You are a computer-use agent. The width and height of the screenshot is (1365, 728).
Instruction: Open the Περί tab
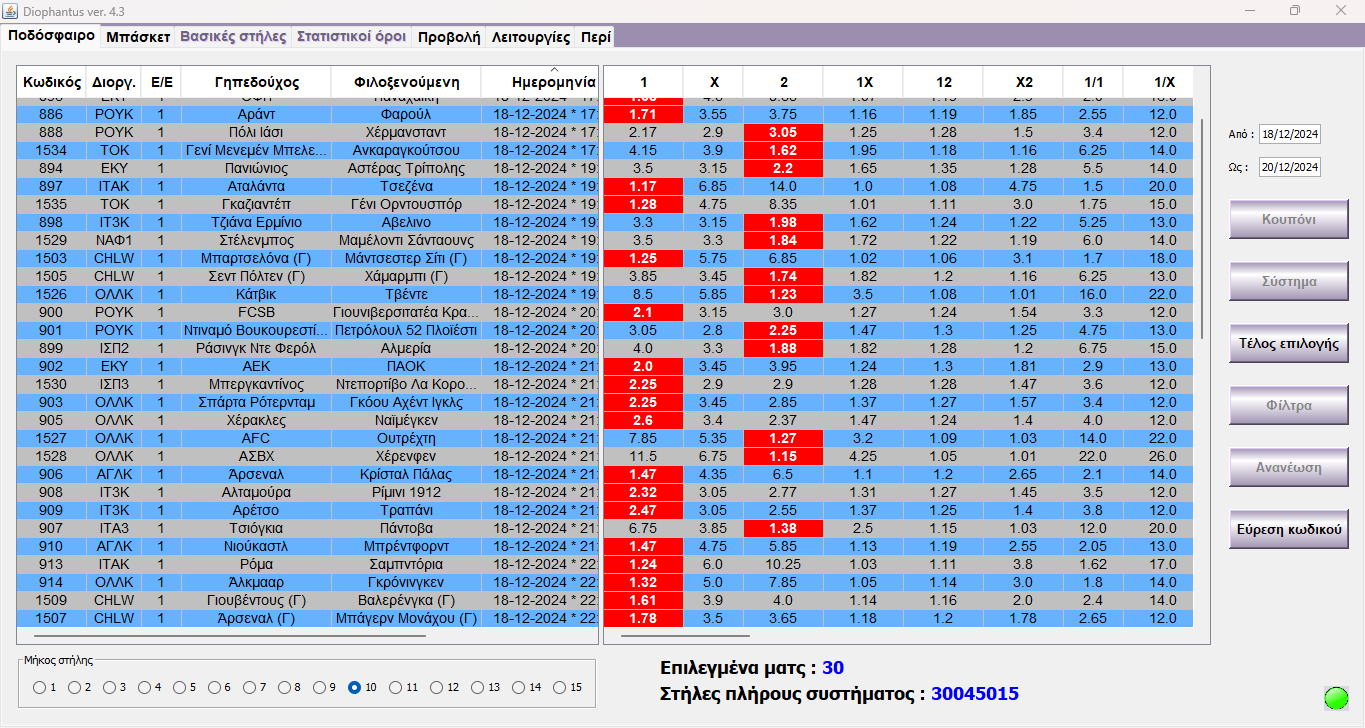596,37
